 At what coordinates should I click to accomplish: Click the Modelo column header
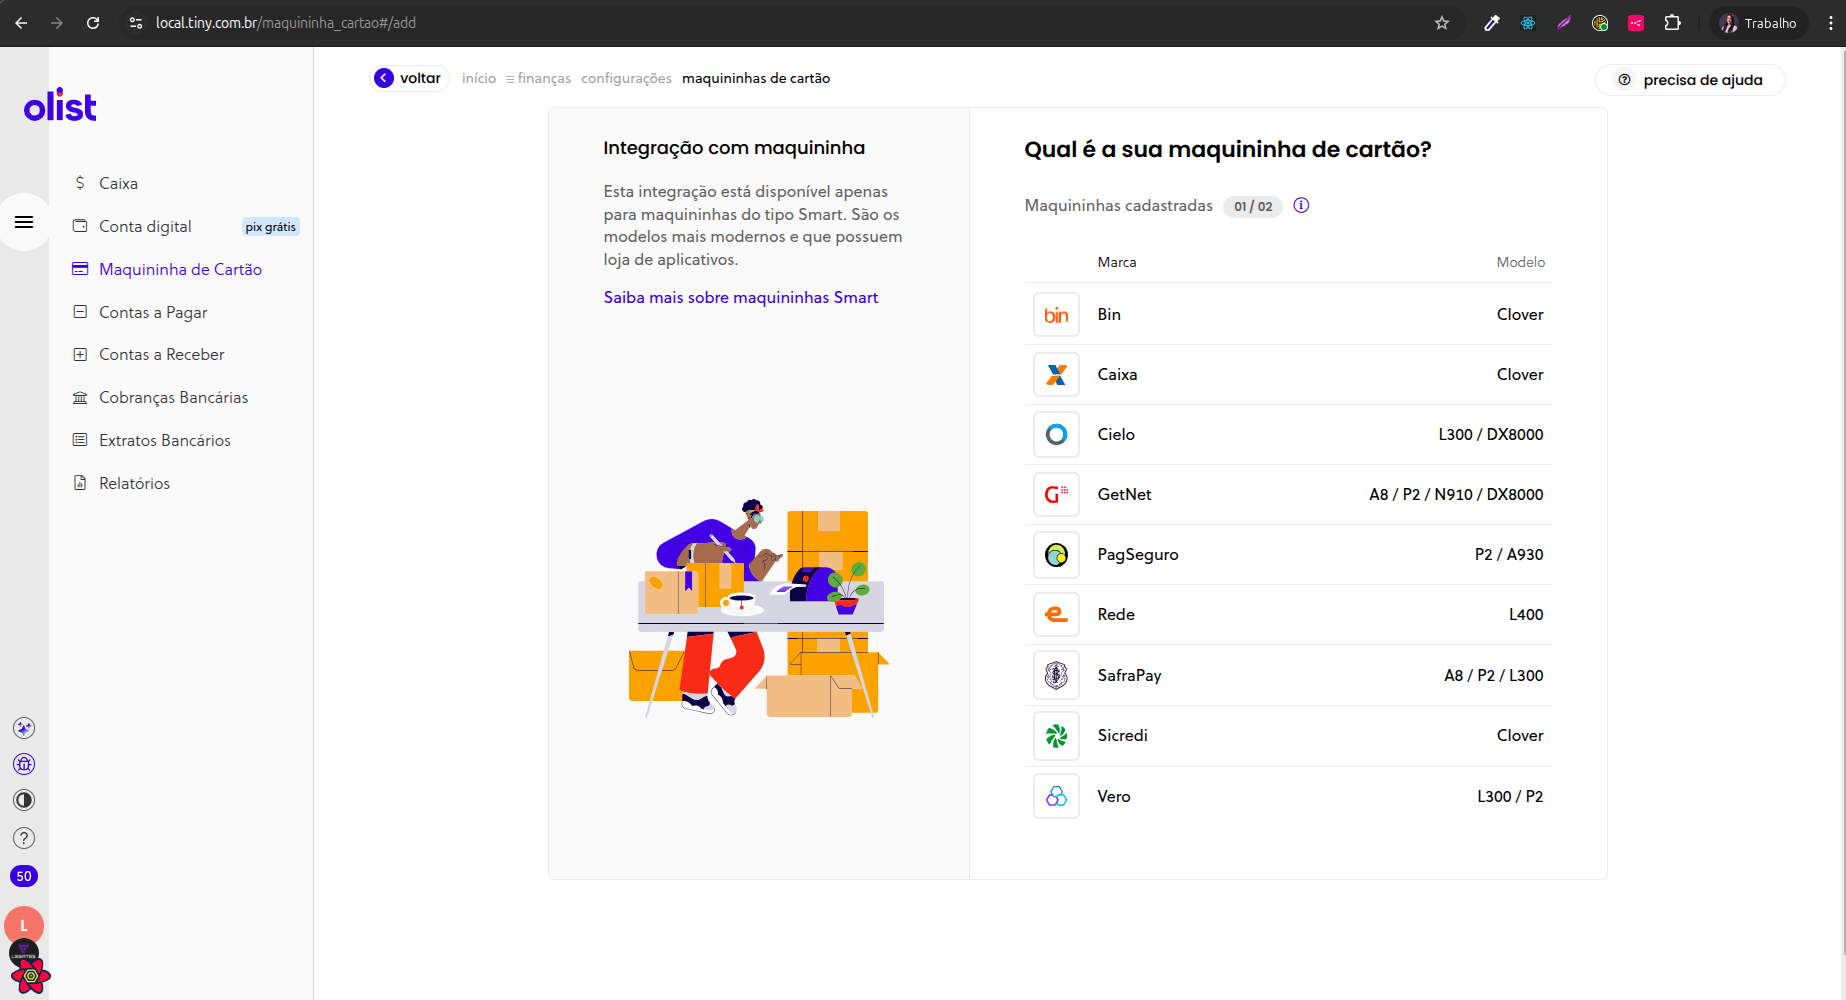(x=1521, y=262)
